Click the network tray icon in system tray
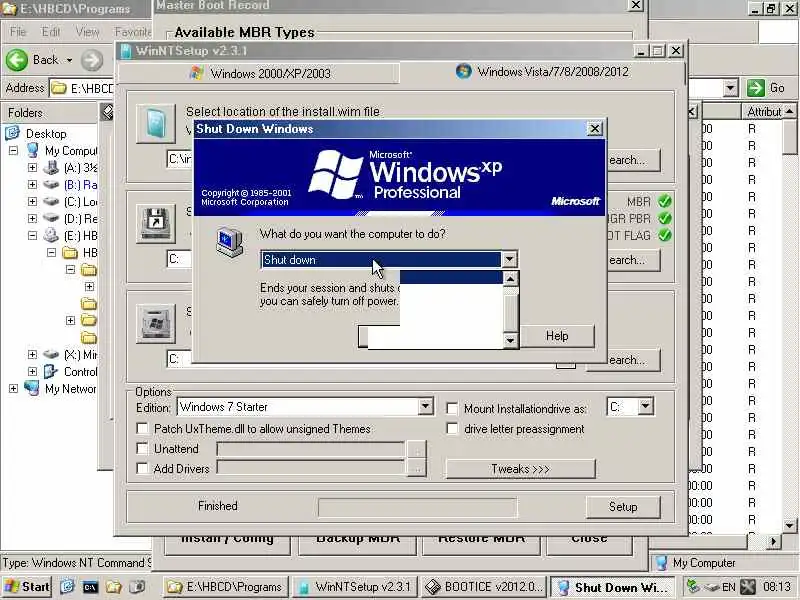Screen dimensions: 800x600 point(693,587)
